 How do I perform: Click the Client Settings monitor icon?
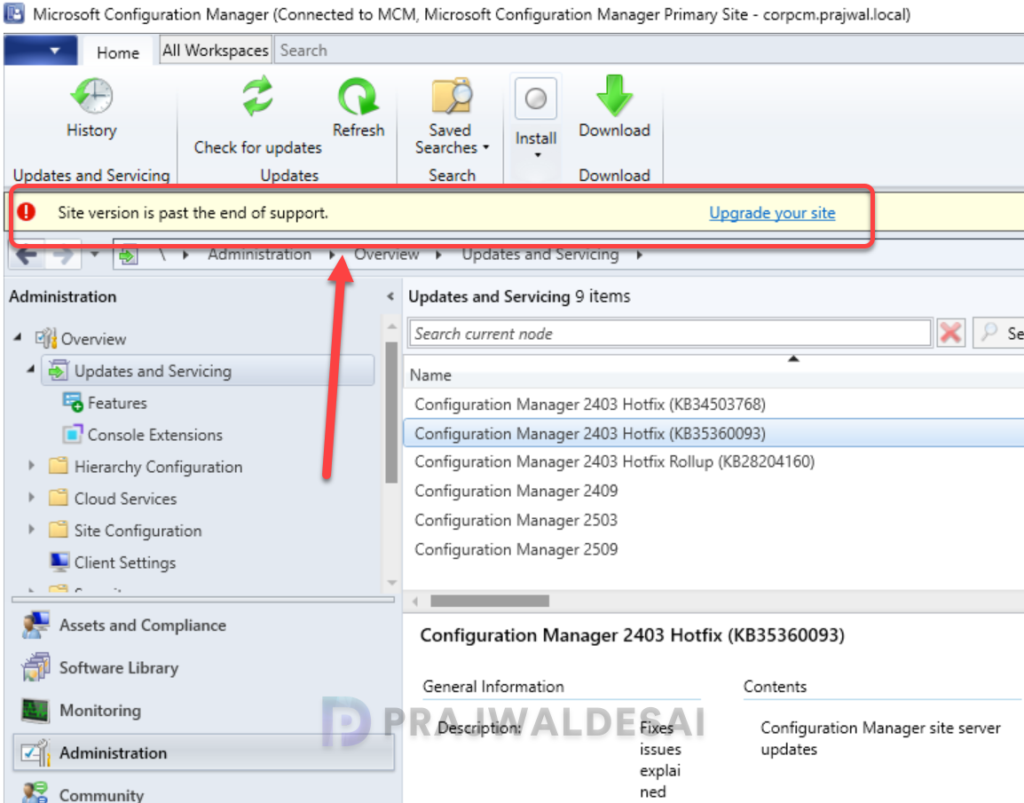click(x=59, y=561)
